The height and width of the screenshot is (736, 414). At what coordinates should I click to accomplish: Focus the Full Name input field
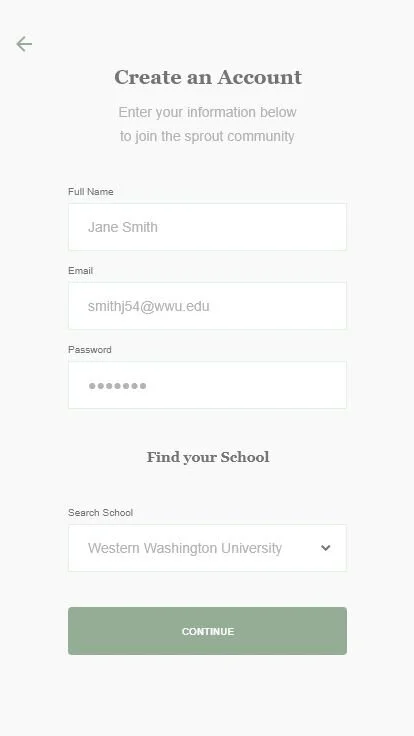[207, 227]
